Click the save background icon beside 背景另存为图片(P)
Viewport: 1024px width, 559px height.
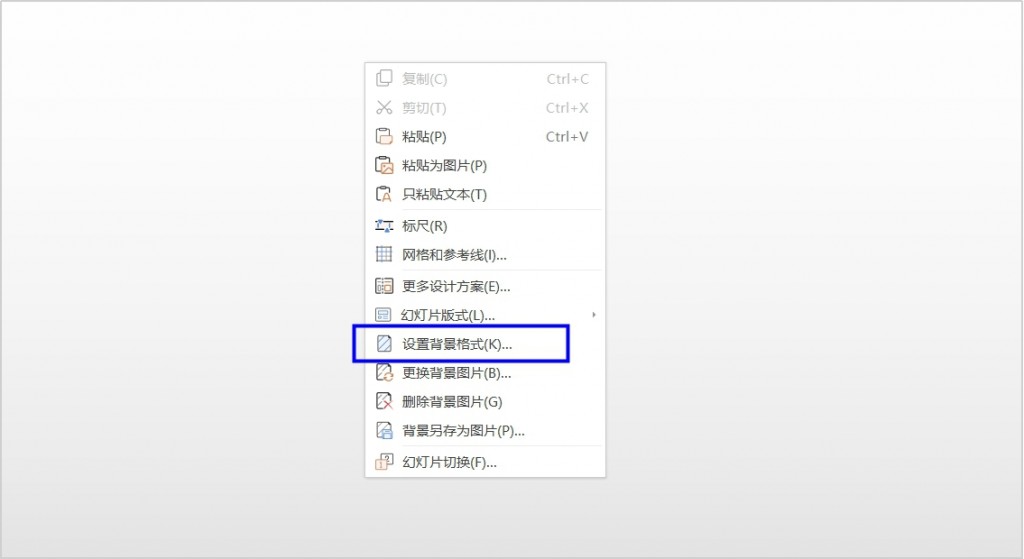click(x=384, y=430)
